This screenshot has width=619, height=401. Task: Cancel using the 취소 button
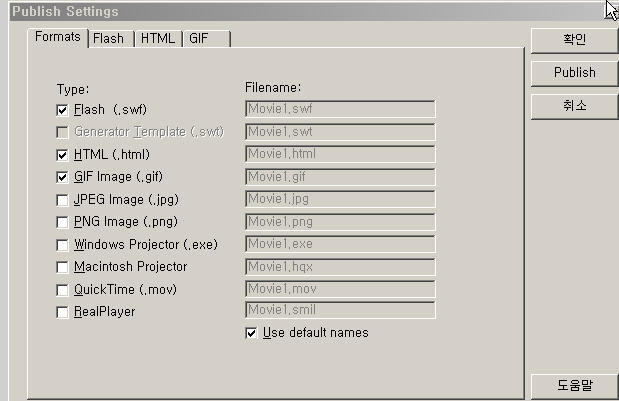click(574, 106)
